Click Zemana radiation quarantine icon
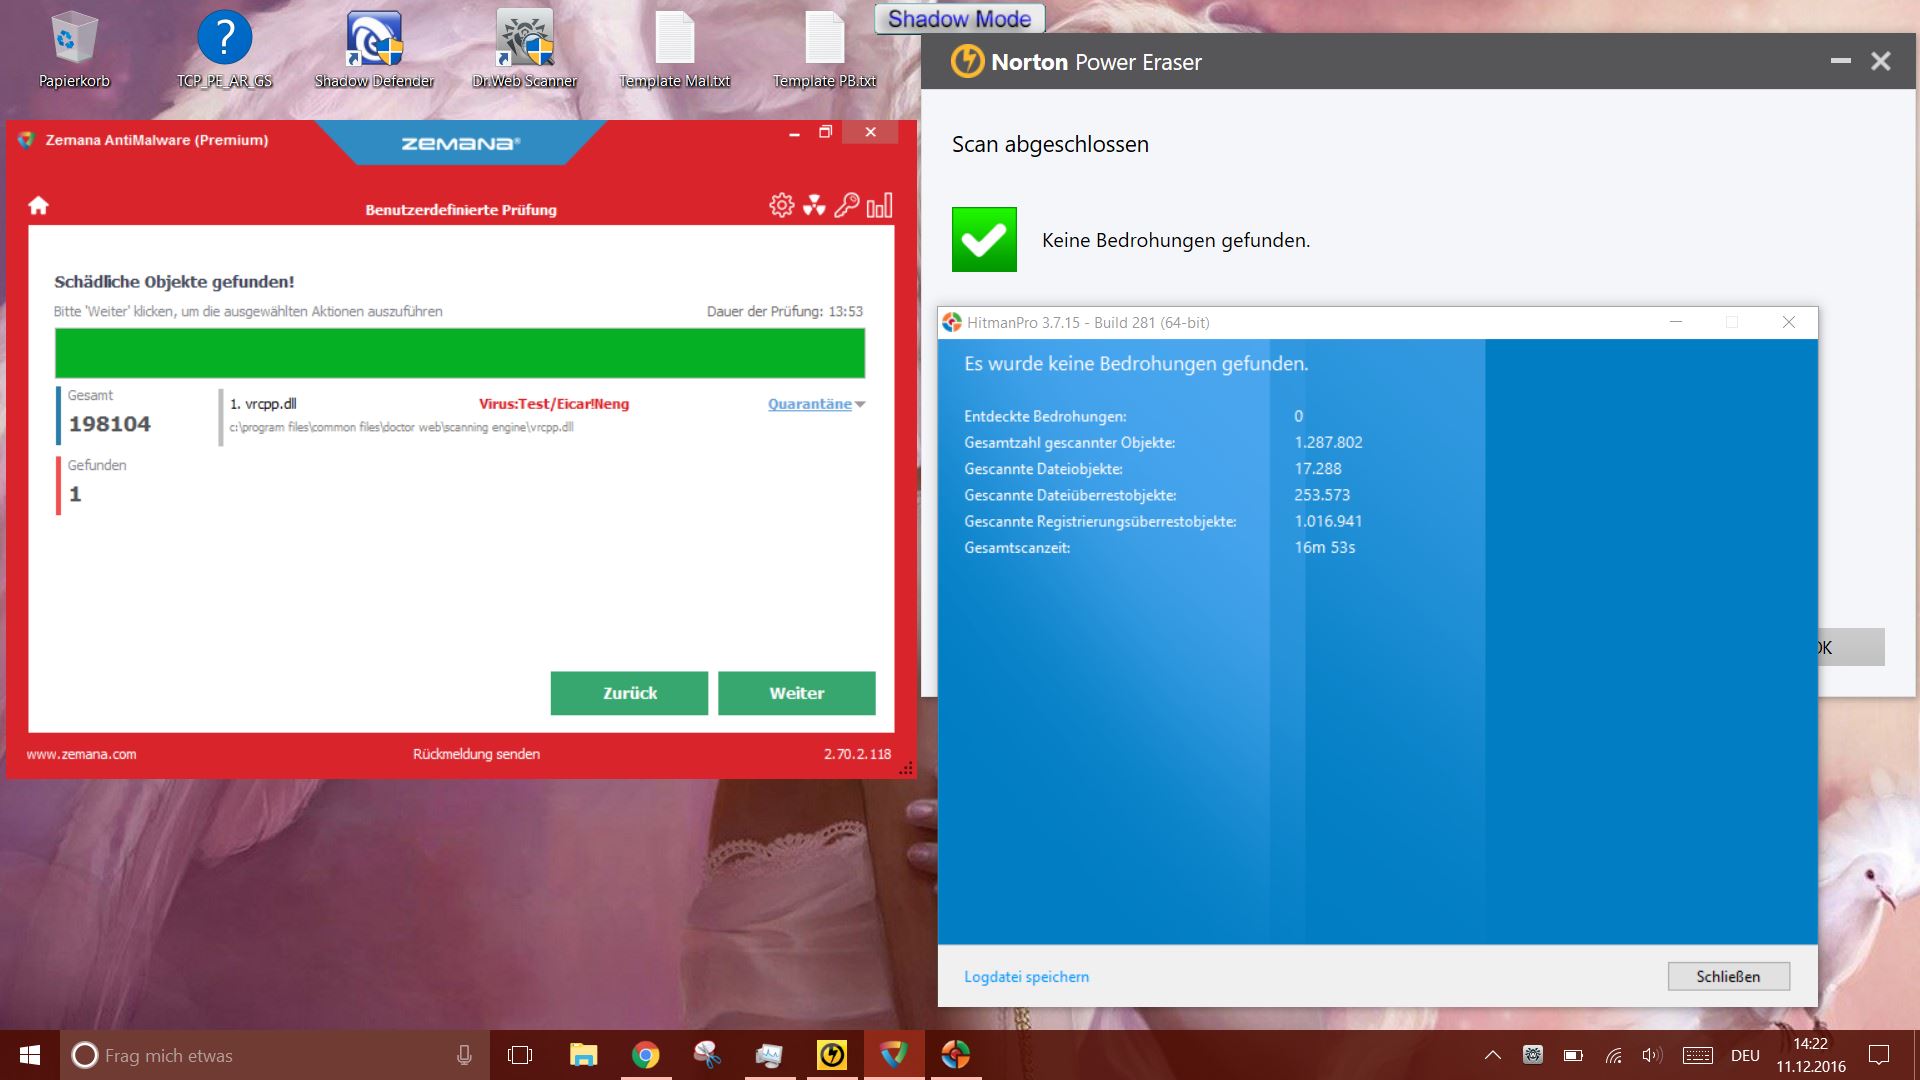The width and height of the screenshot is (1920, 1080). (814, 206)
